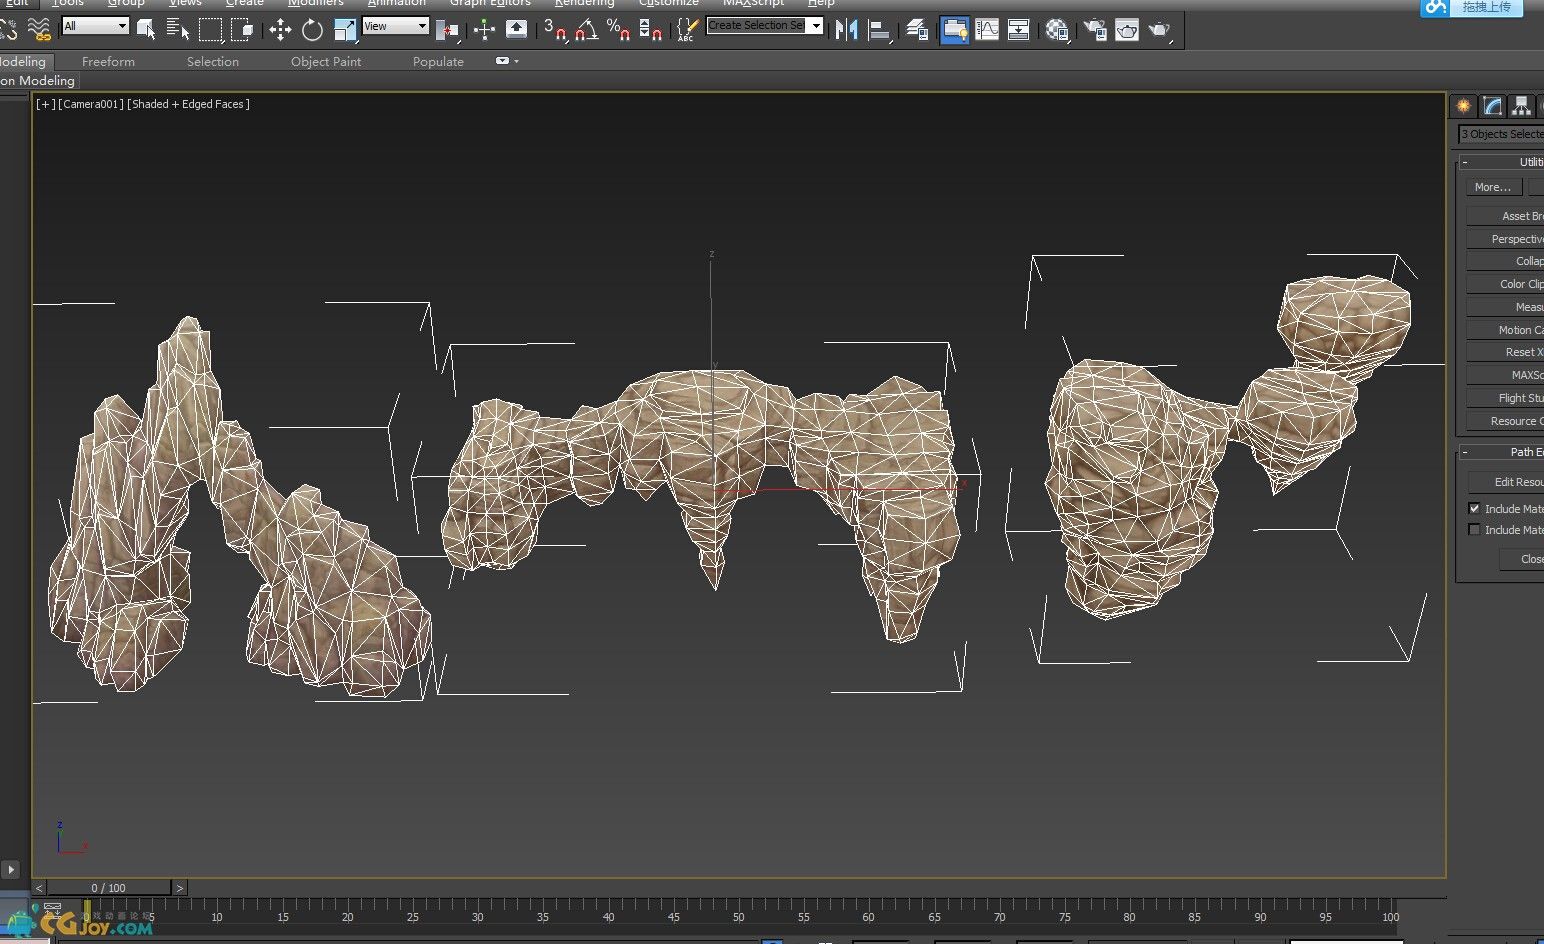Open the selection filter All dropdown
Viewport: 1544px width, 944px height.
point(96,26)
